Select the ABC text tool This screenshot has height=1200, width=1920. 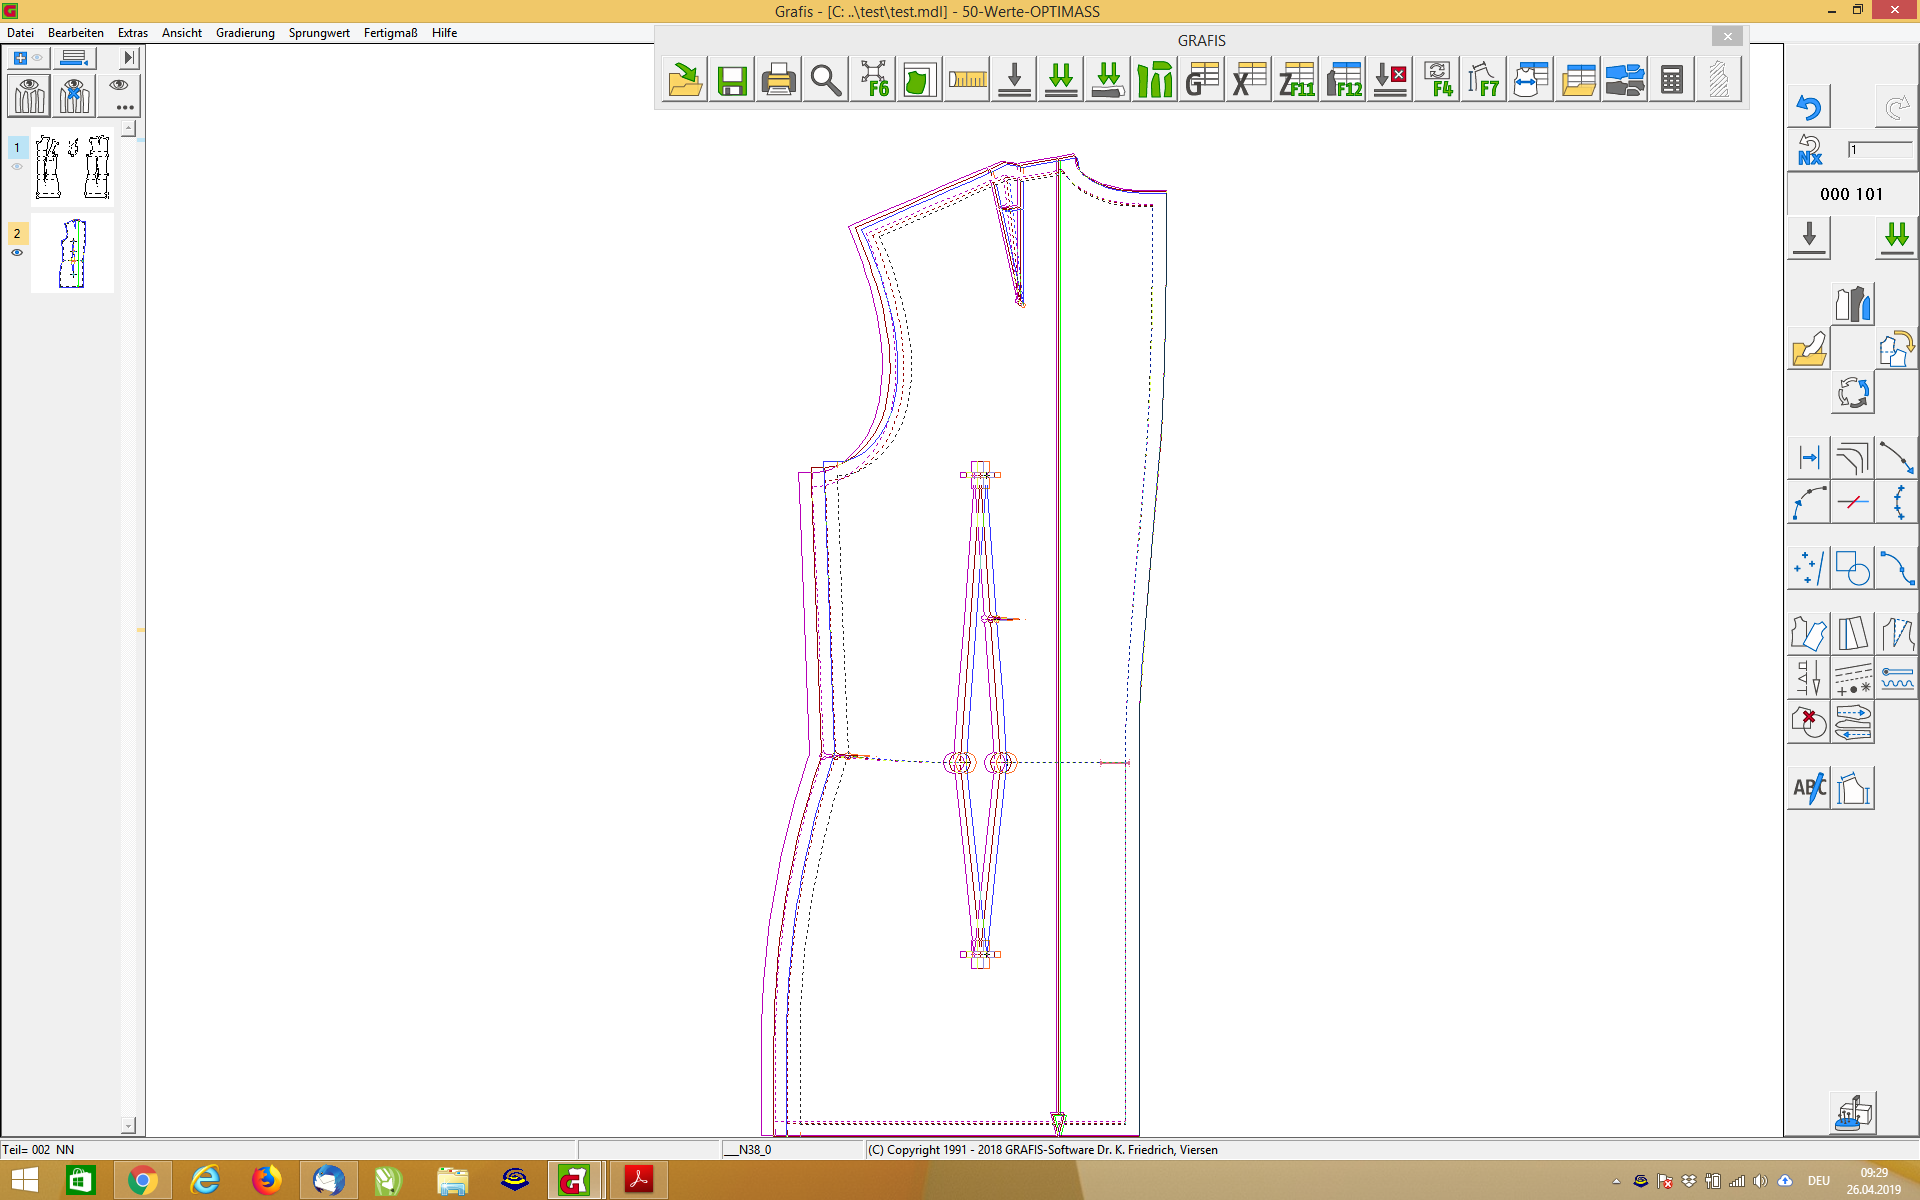(1808, 788)
